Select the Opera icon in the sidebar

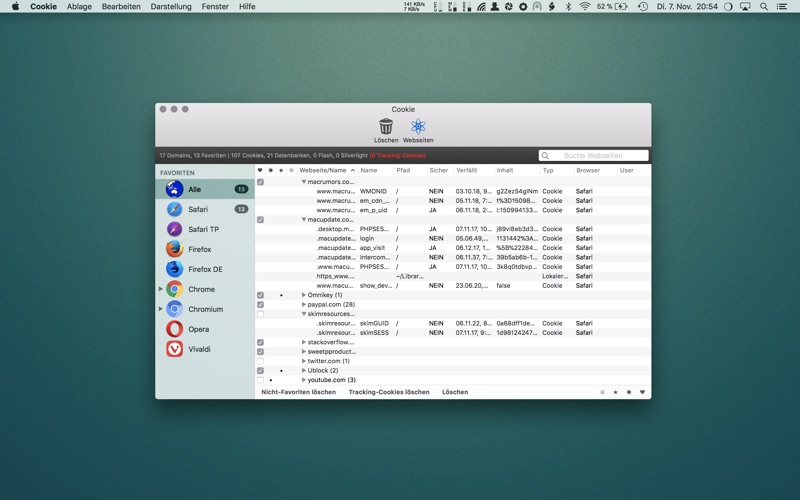click(174, 329)
